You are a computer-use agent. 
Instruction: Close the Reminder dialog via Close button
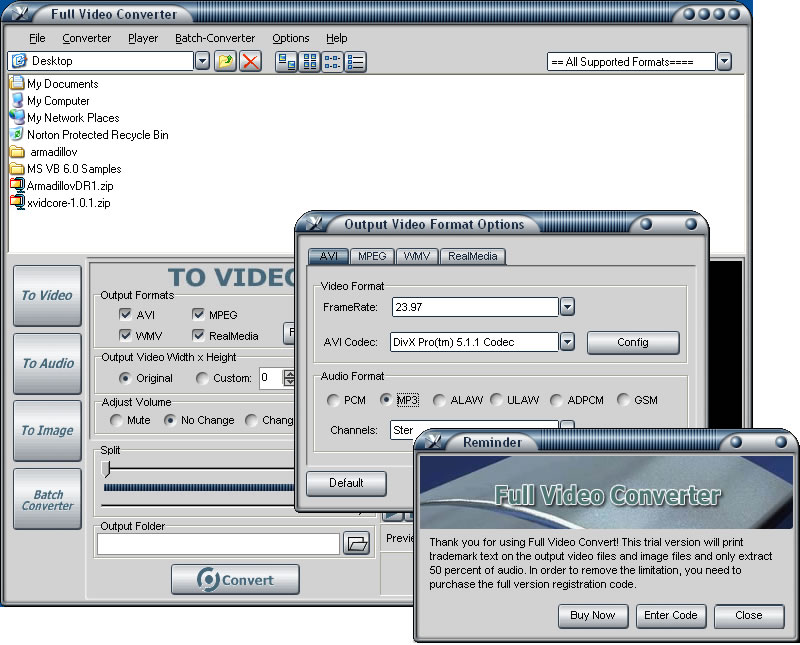coord(749,616)
